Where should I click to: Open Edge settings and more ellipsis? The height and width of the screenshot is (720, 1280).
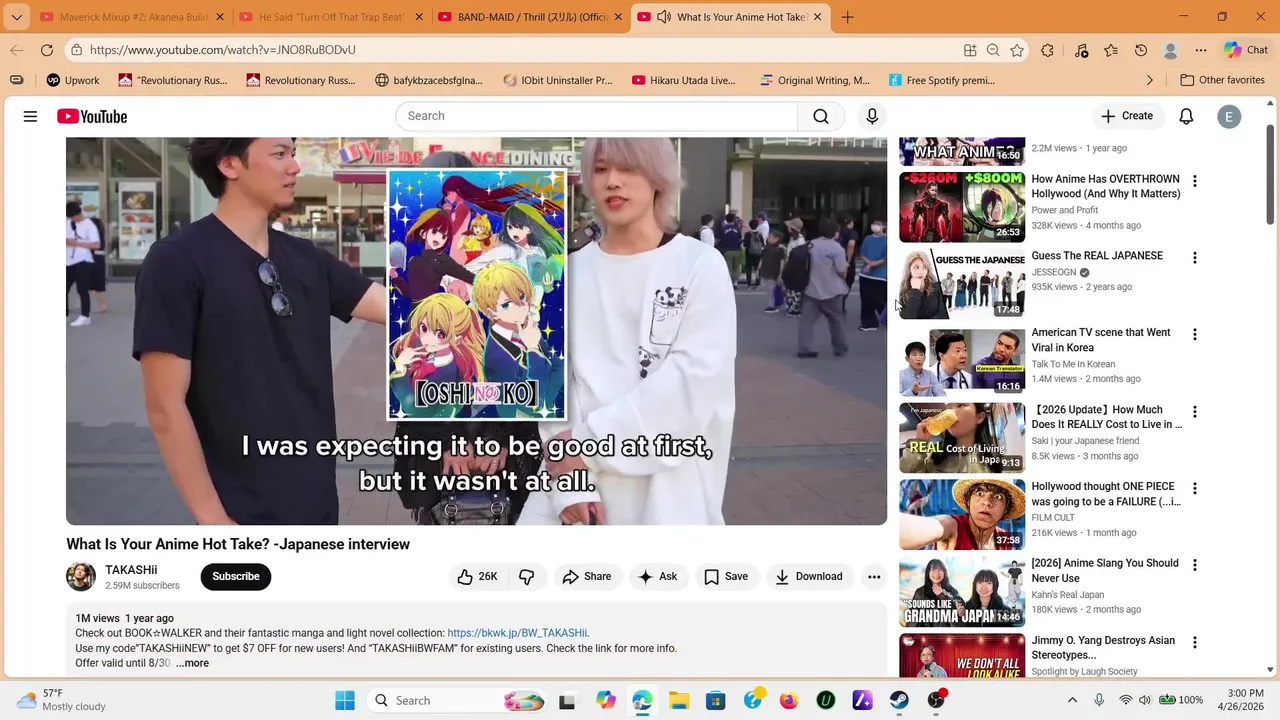[x=1200, y=50]
